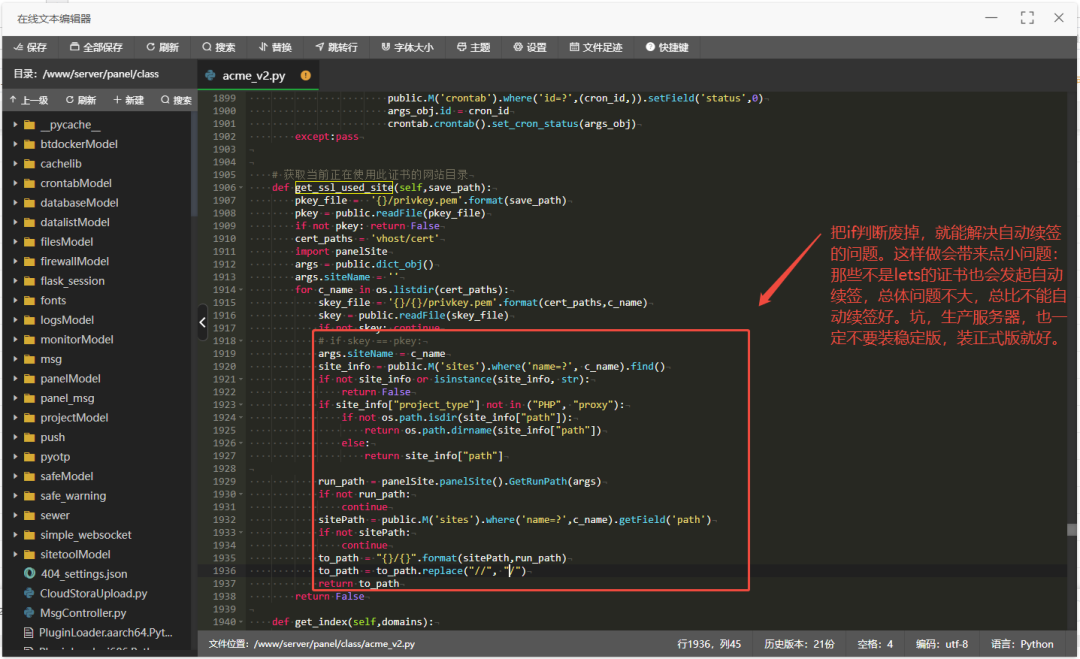Expand the __pycache__ folder
1080x659 pixels.
pyautogui.click(x=15, y=125)
